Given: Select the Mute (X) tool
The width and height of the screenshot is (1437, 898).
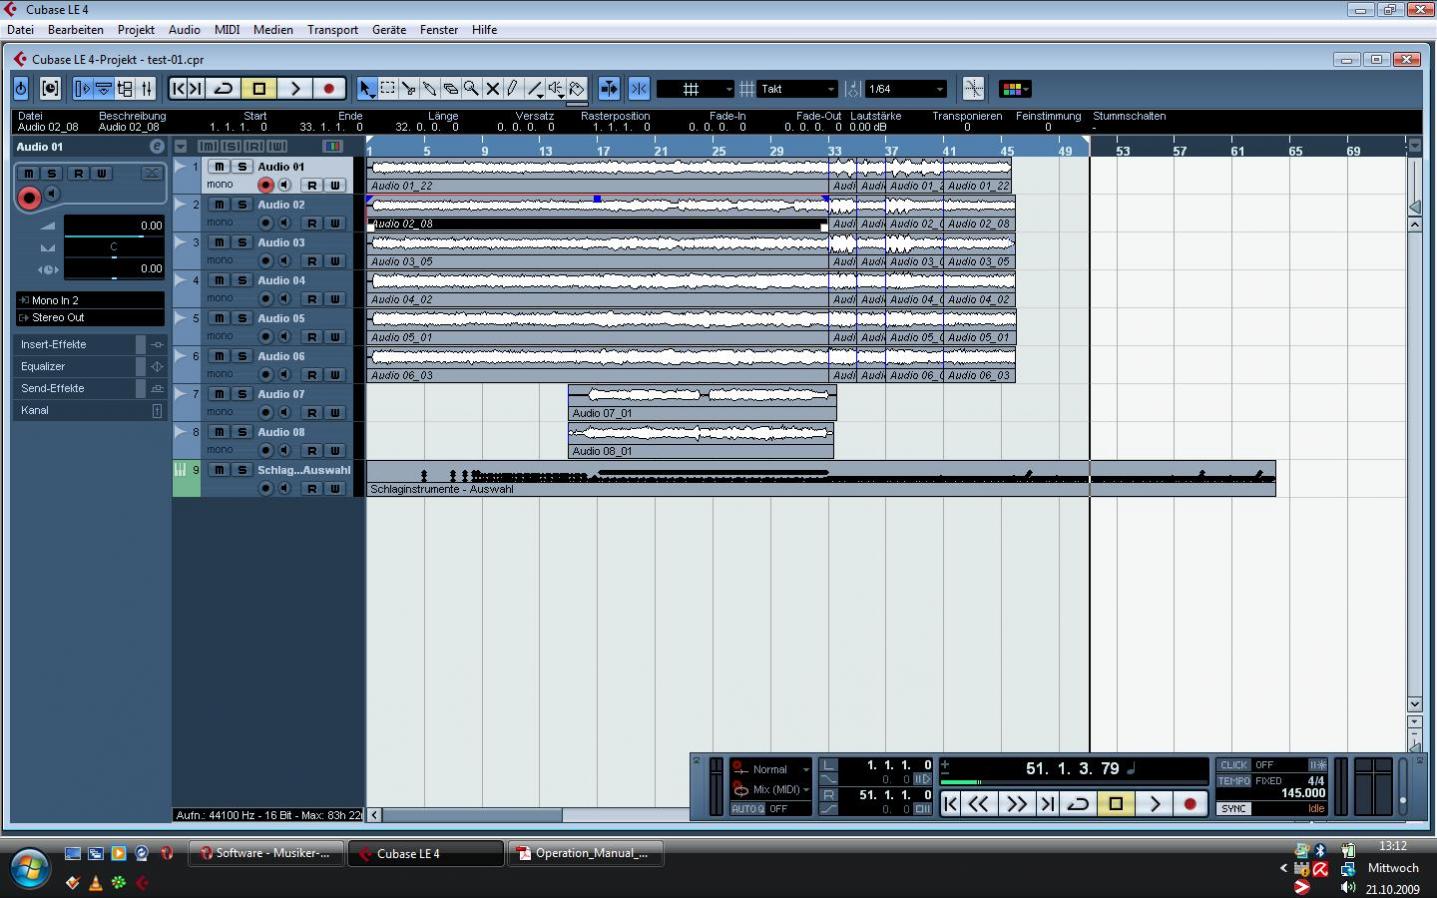Looking at the screenshot, I should (x=492, y=89).
